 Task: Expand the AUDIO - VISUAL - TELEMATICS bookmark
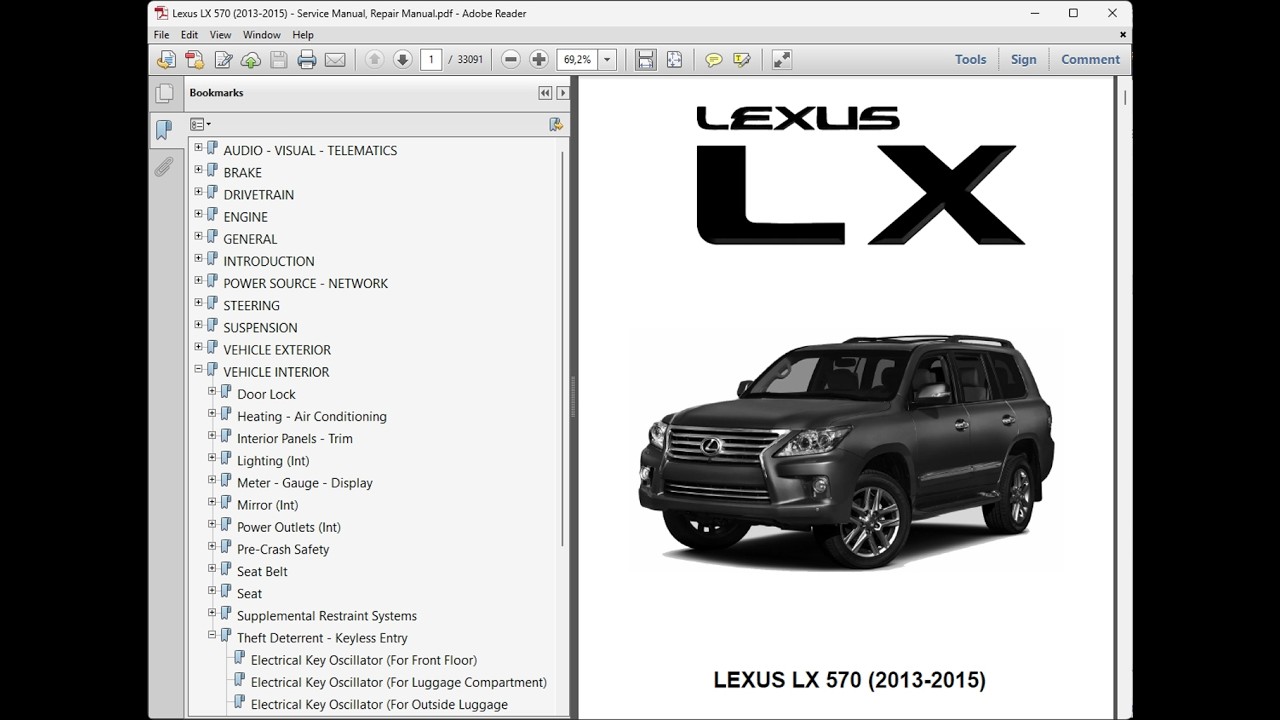(198, 148)
